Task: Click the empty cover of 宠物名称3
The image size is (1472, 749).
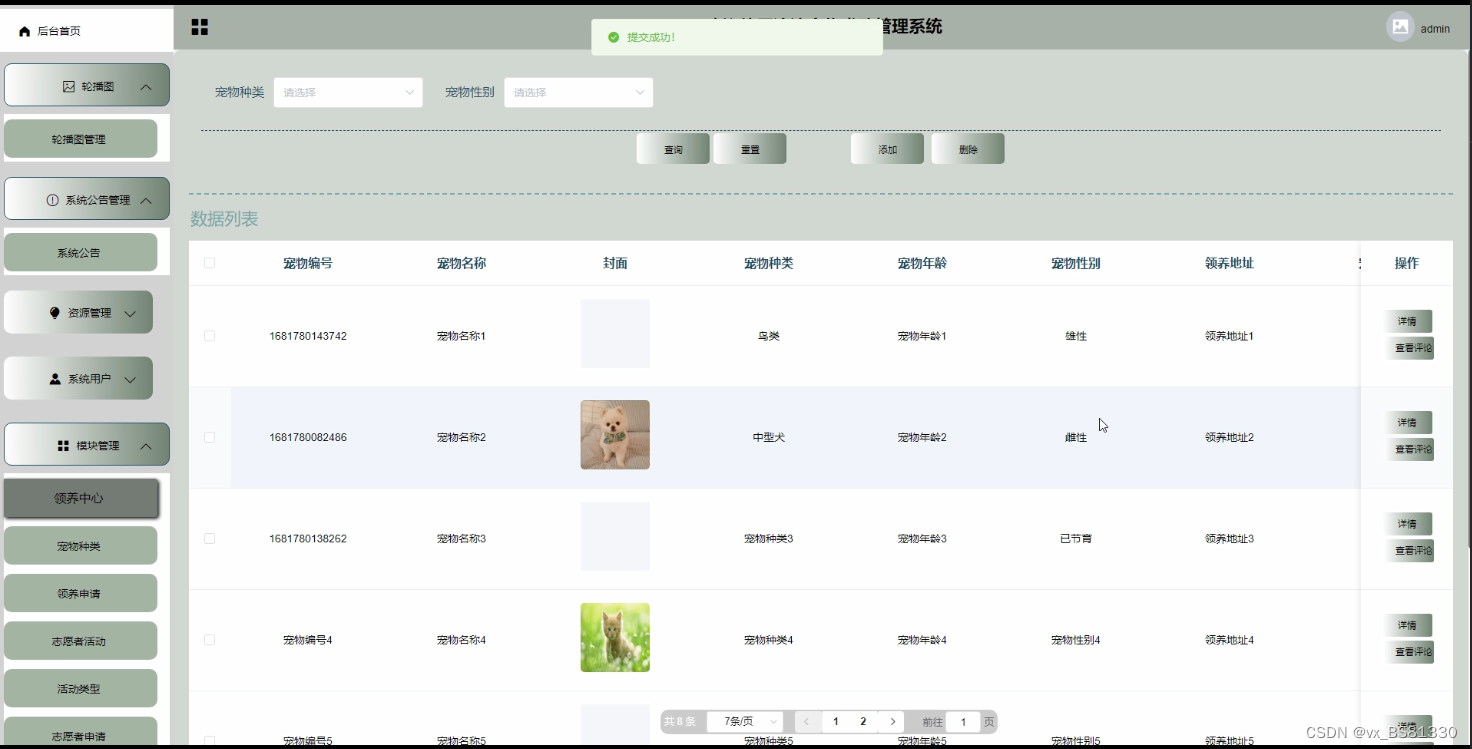Action: [x=615, y=536]
